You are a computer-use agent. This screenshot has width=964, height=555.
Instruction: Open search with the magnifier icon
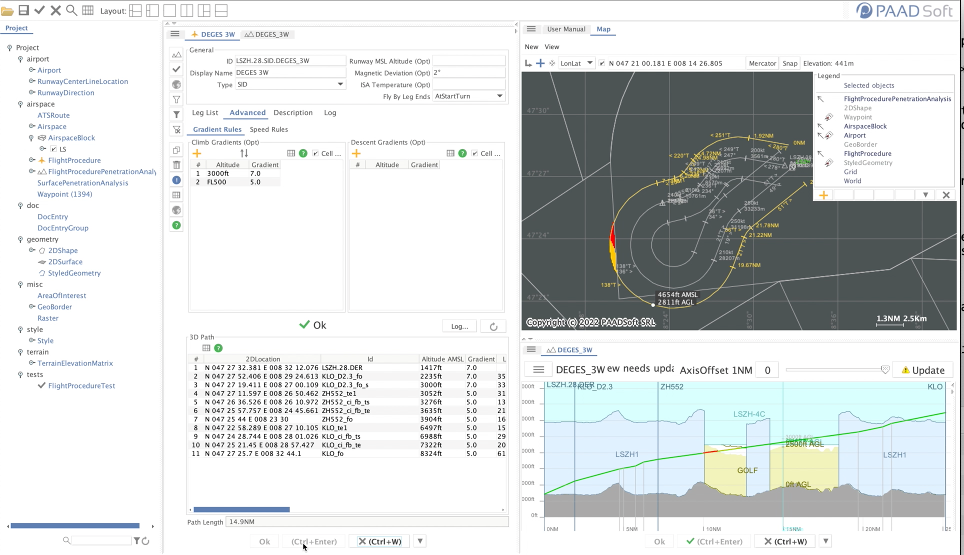(71, 10)
